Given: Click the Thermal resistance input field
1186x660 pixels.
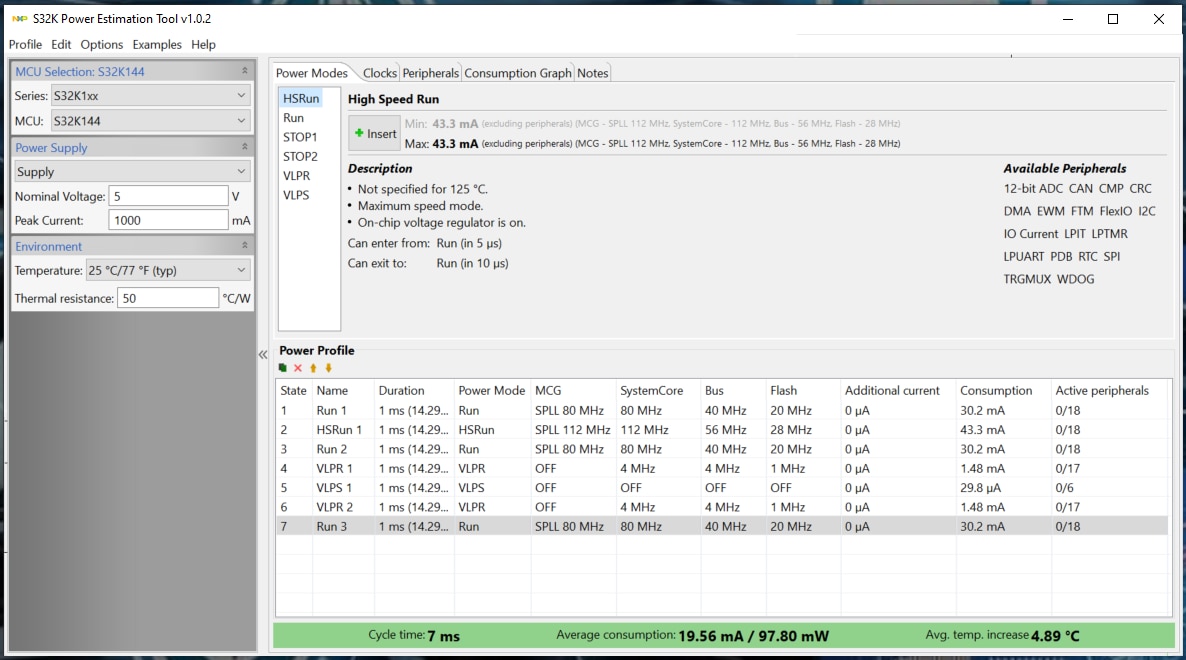Looking at the screenshot, I should pyautogui.click(x=167, y=298).
